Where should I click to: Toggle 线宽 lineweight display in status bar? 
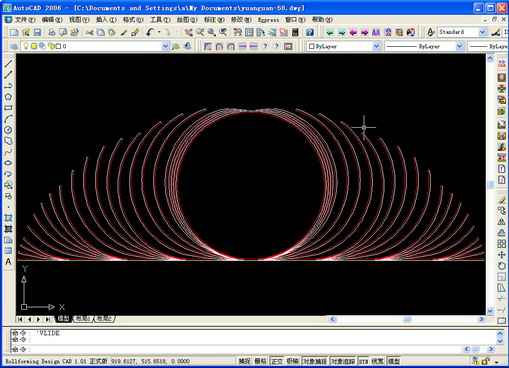click(x=378, y=361)
